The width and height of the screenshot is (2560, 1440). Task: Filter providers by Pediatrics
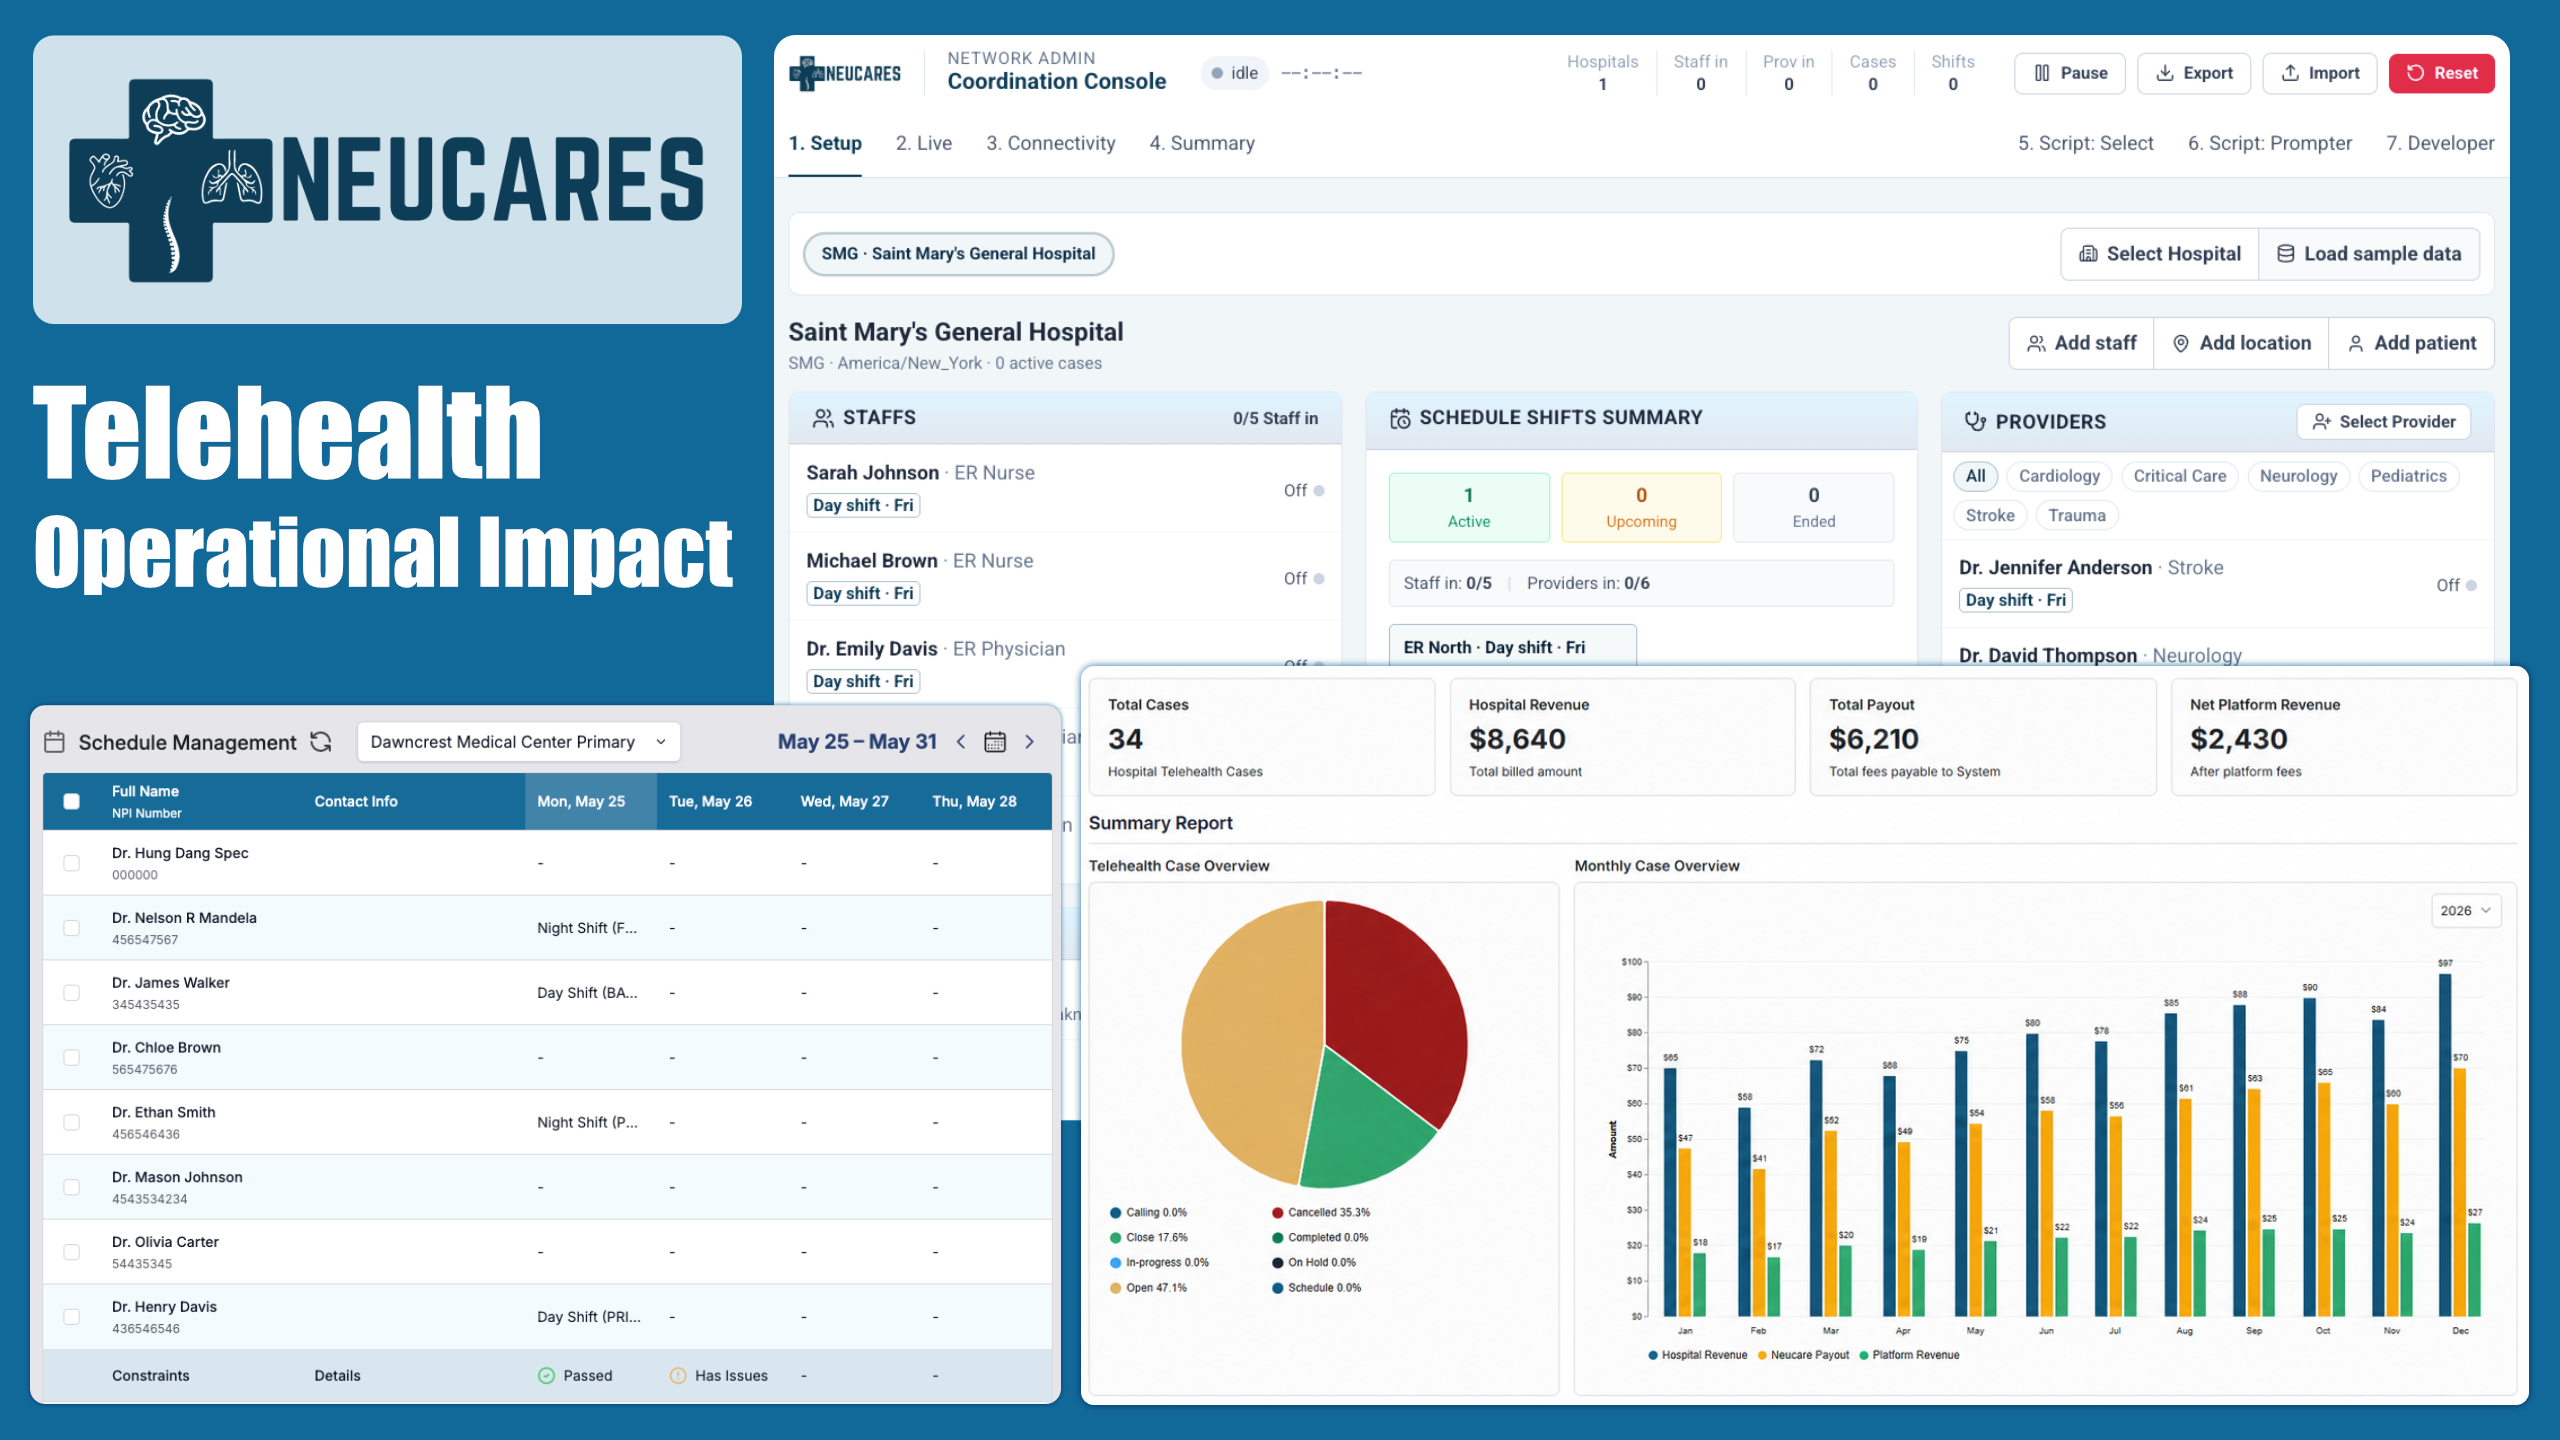coord(2408,476)
